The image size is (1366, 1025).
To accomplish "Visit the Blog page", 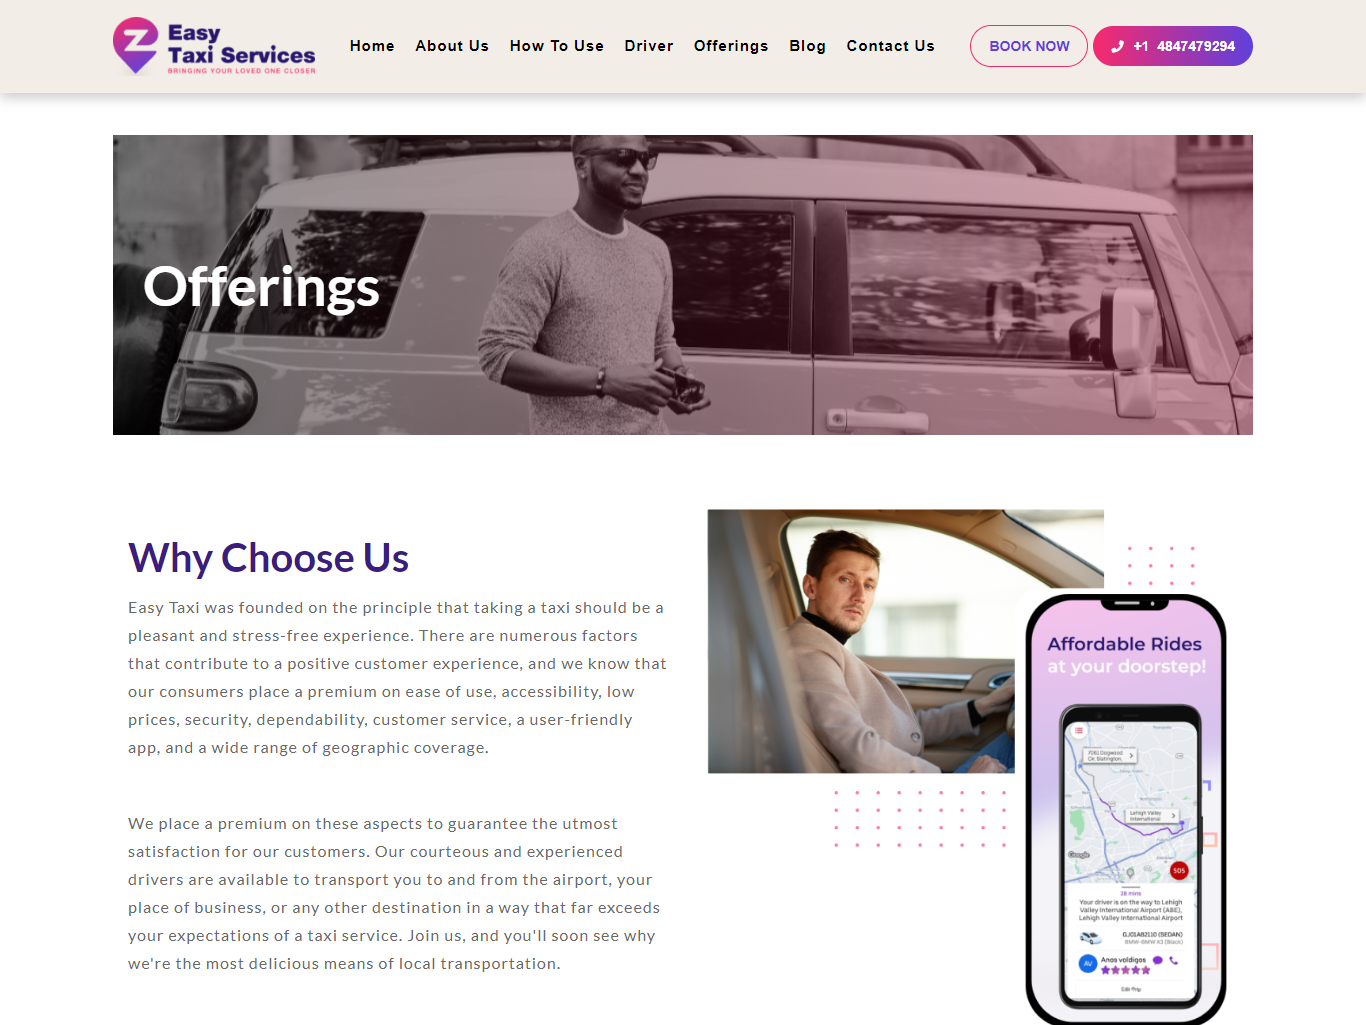I will (x=807, y=46).
